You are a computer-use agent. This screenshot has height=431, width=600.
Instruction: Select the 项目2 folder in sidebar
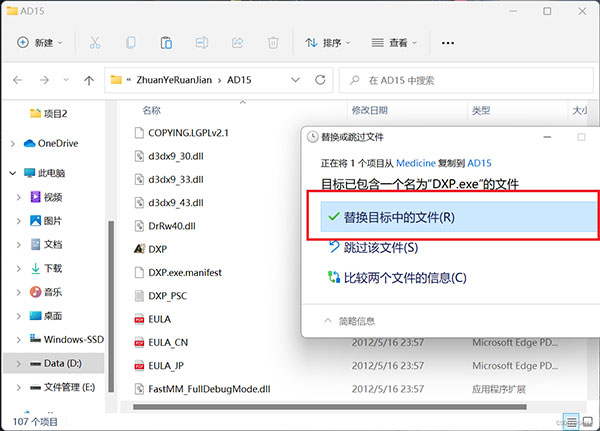pyautogui.click(x=49, y=113)
